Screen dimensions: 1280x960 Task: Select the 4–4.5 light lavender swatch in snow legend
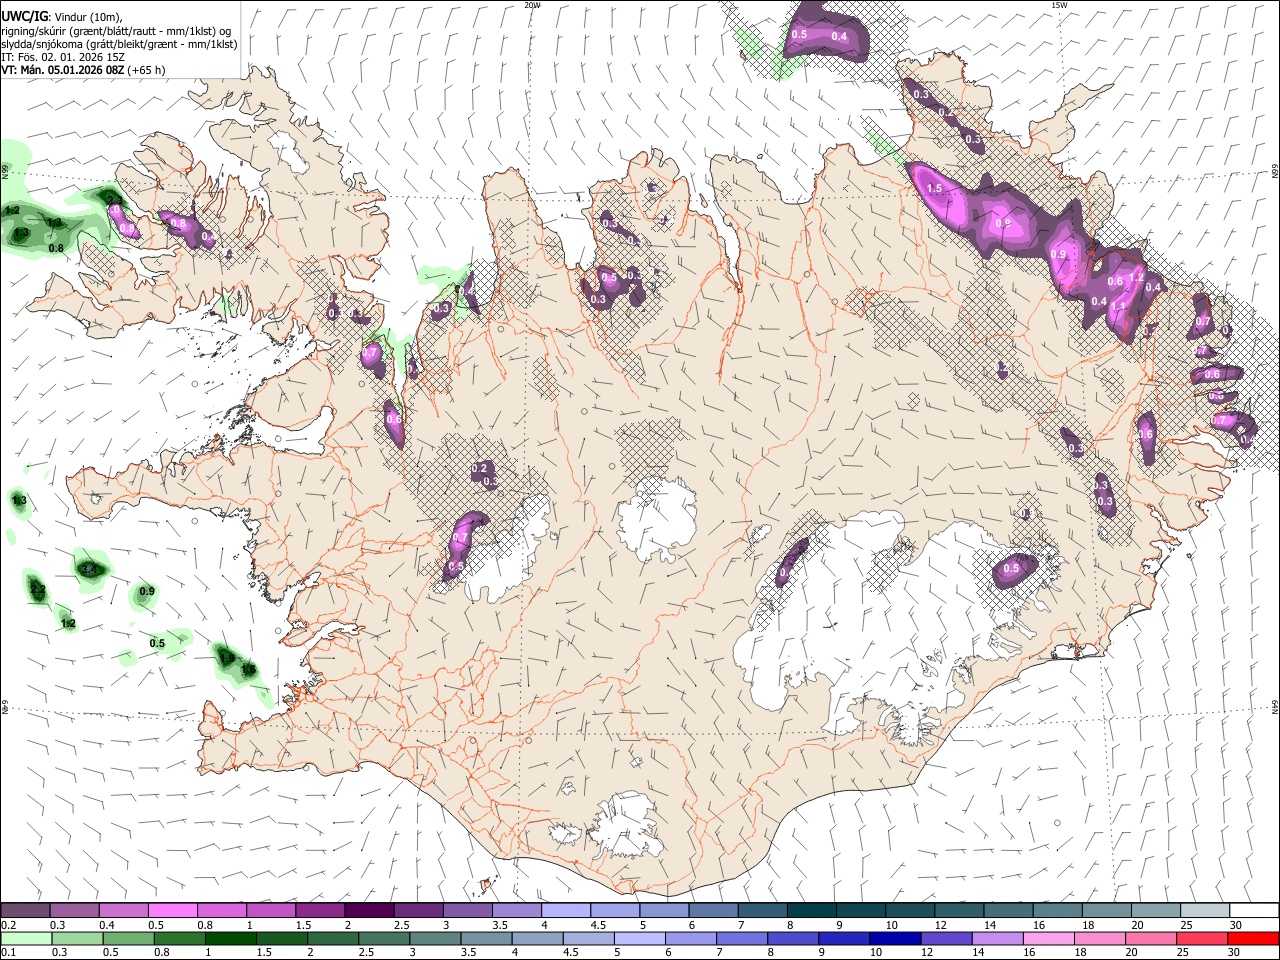click(566, 911)
